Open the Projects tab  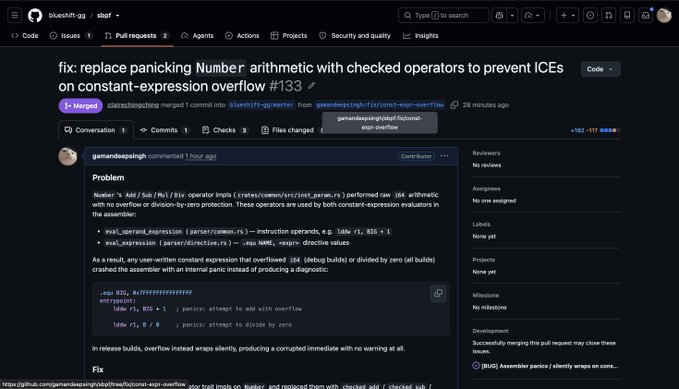tap(289, 36)
